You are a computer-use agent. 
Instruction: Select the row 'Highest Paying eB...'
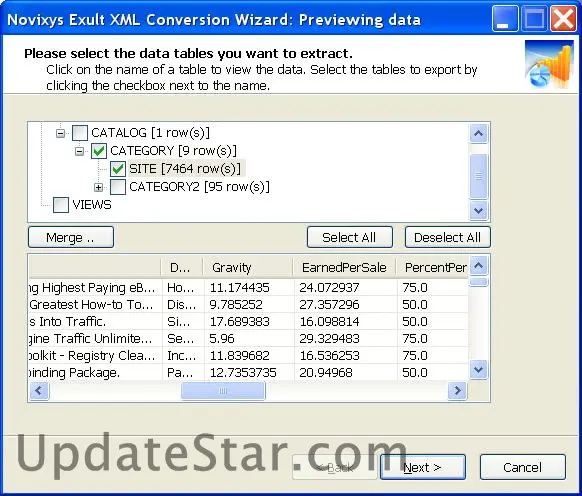(x=248, y=288)
